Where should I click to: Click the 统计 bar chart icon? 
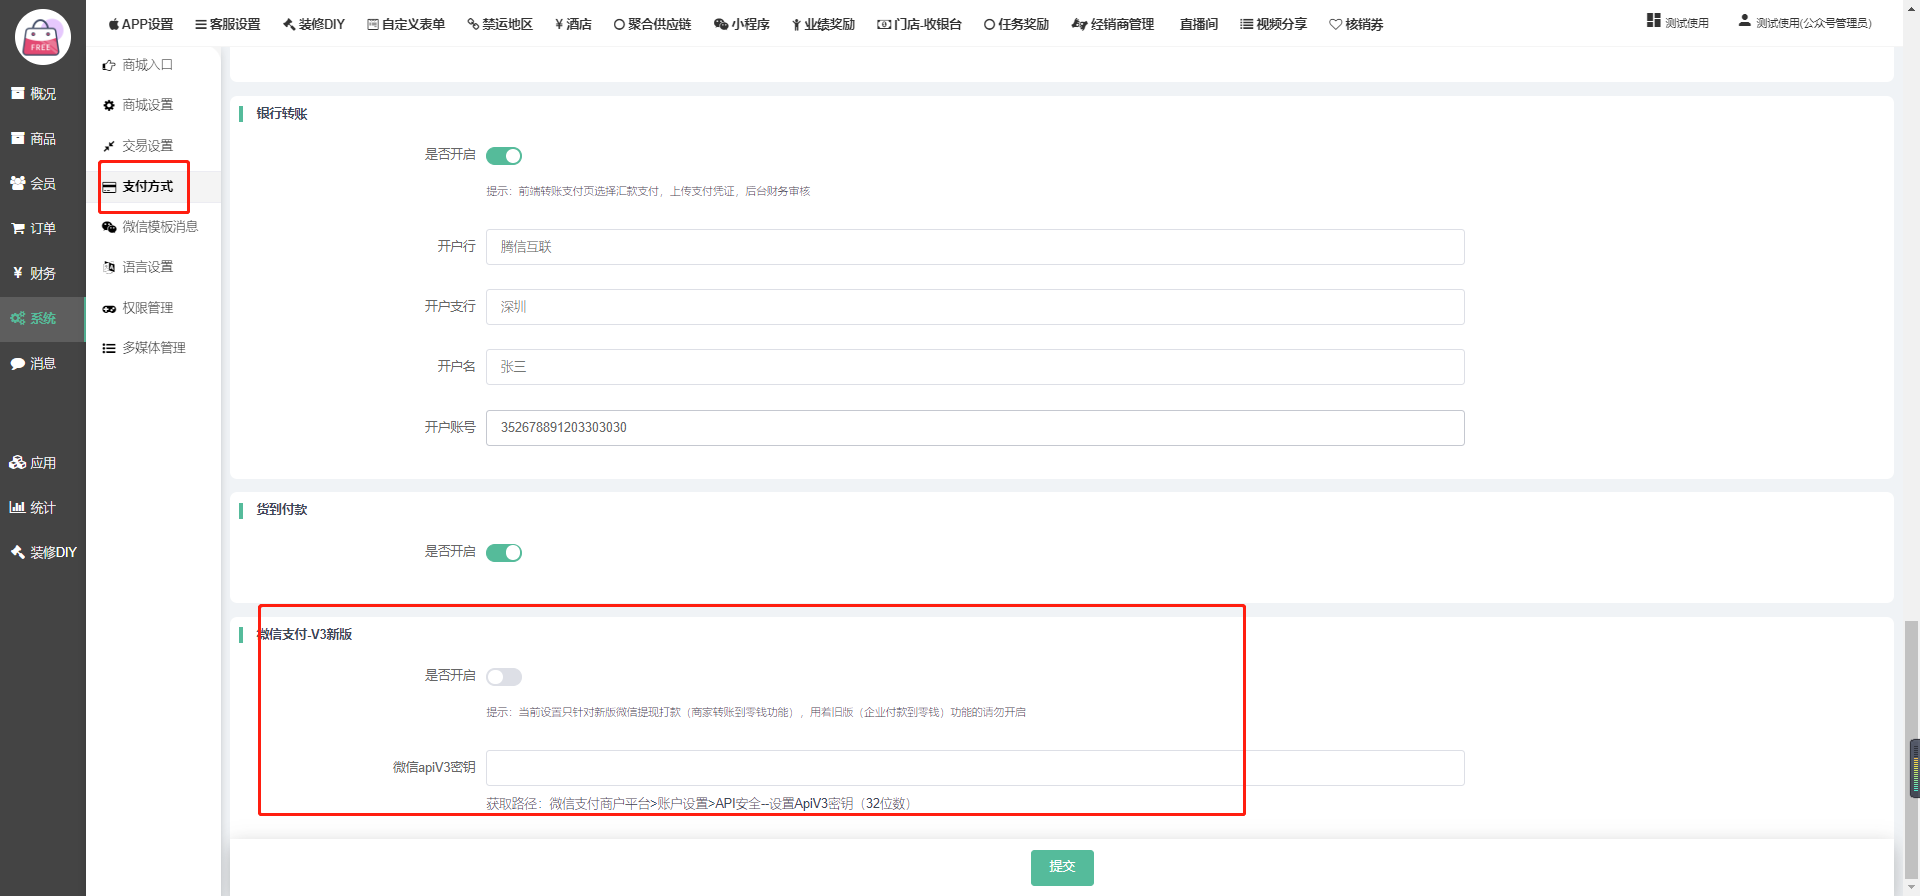[17, 508]
